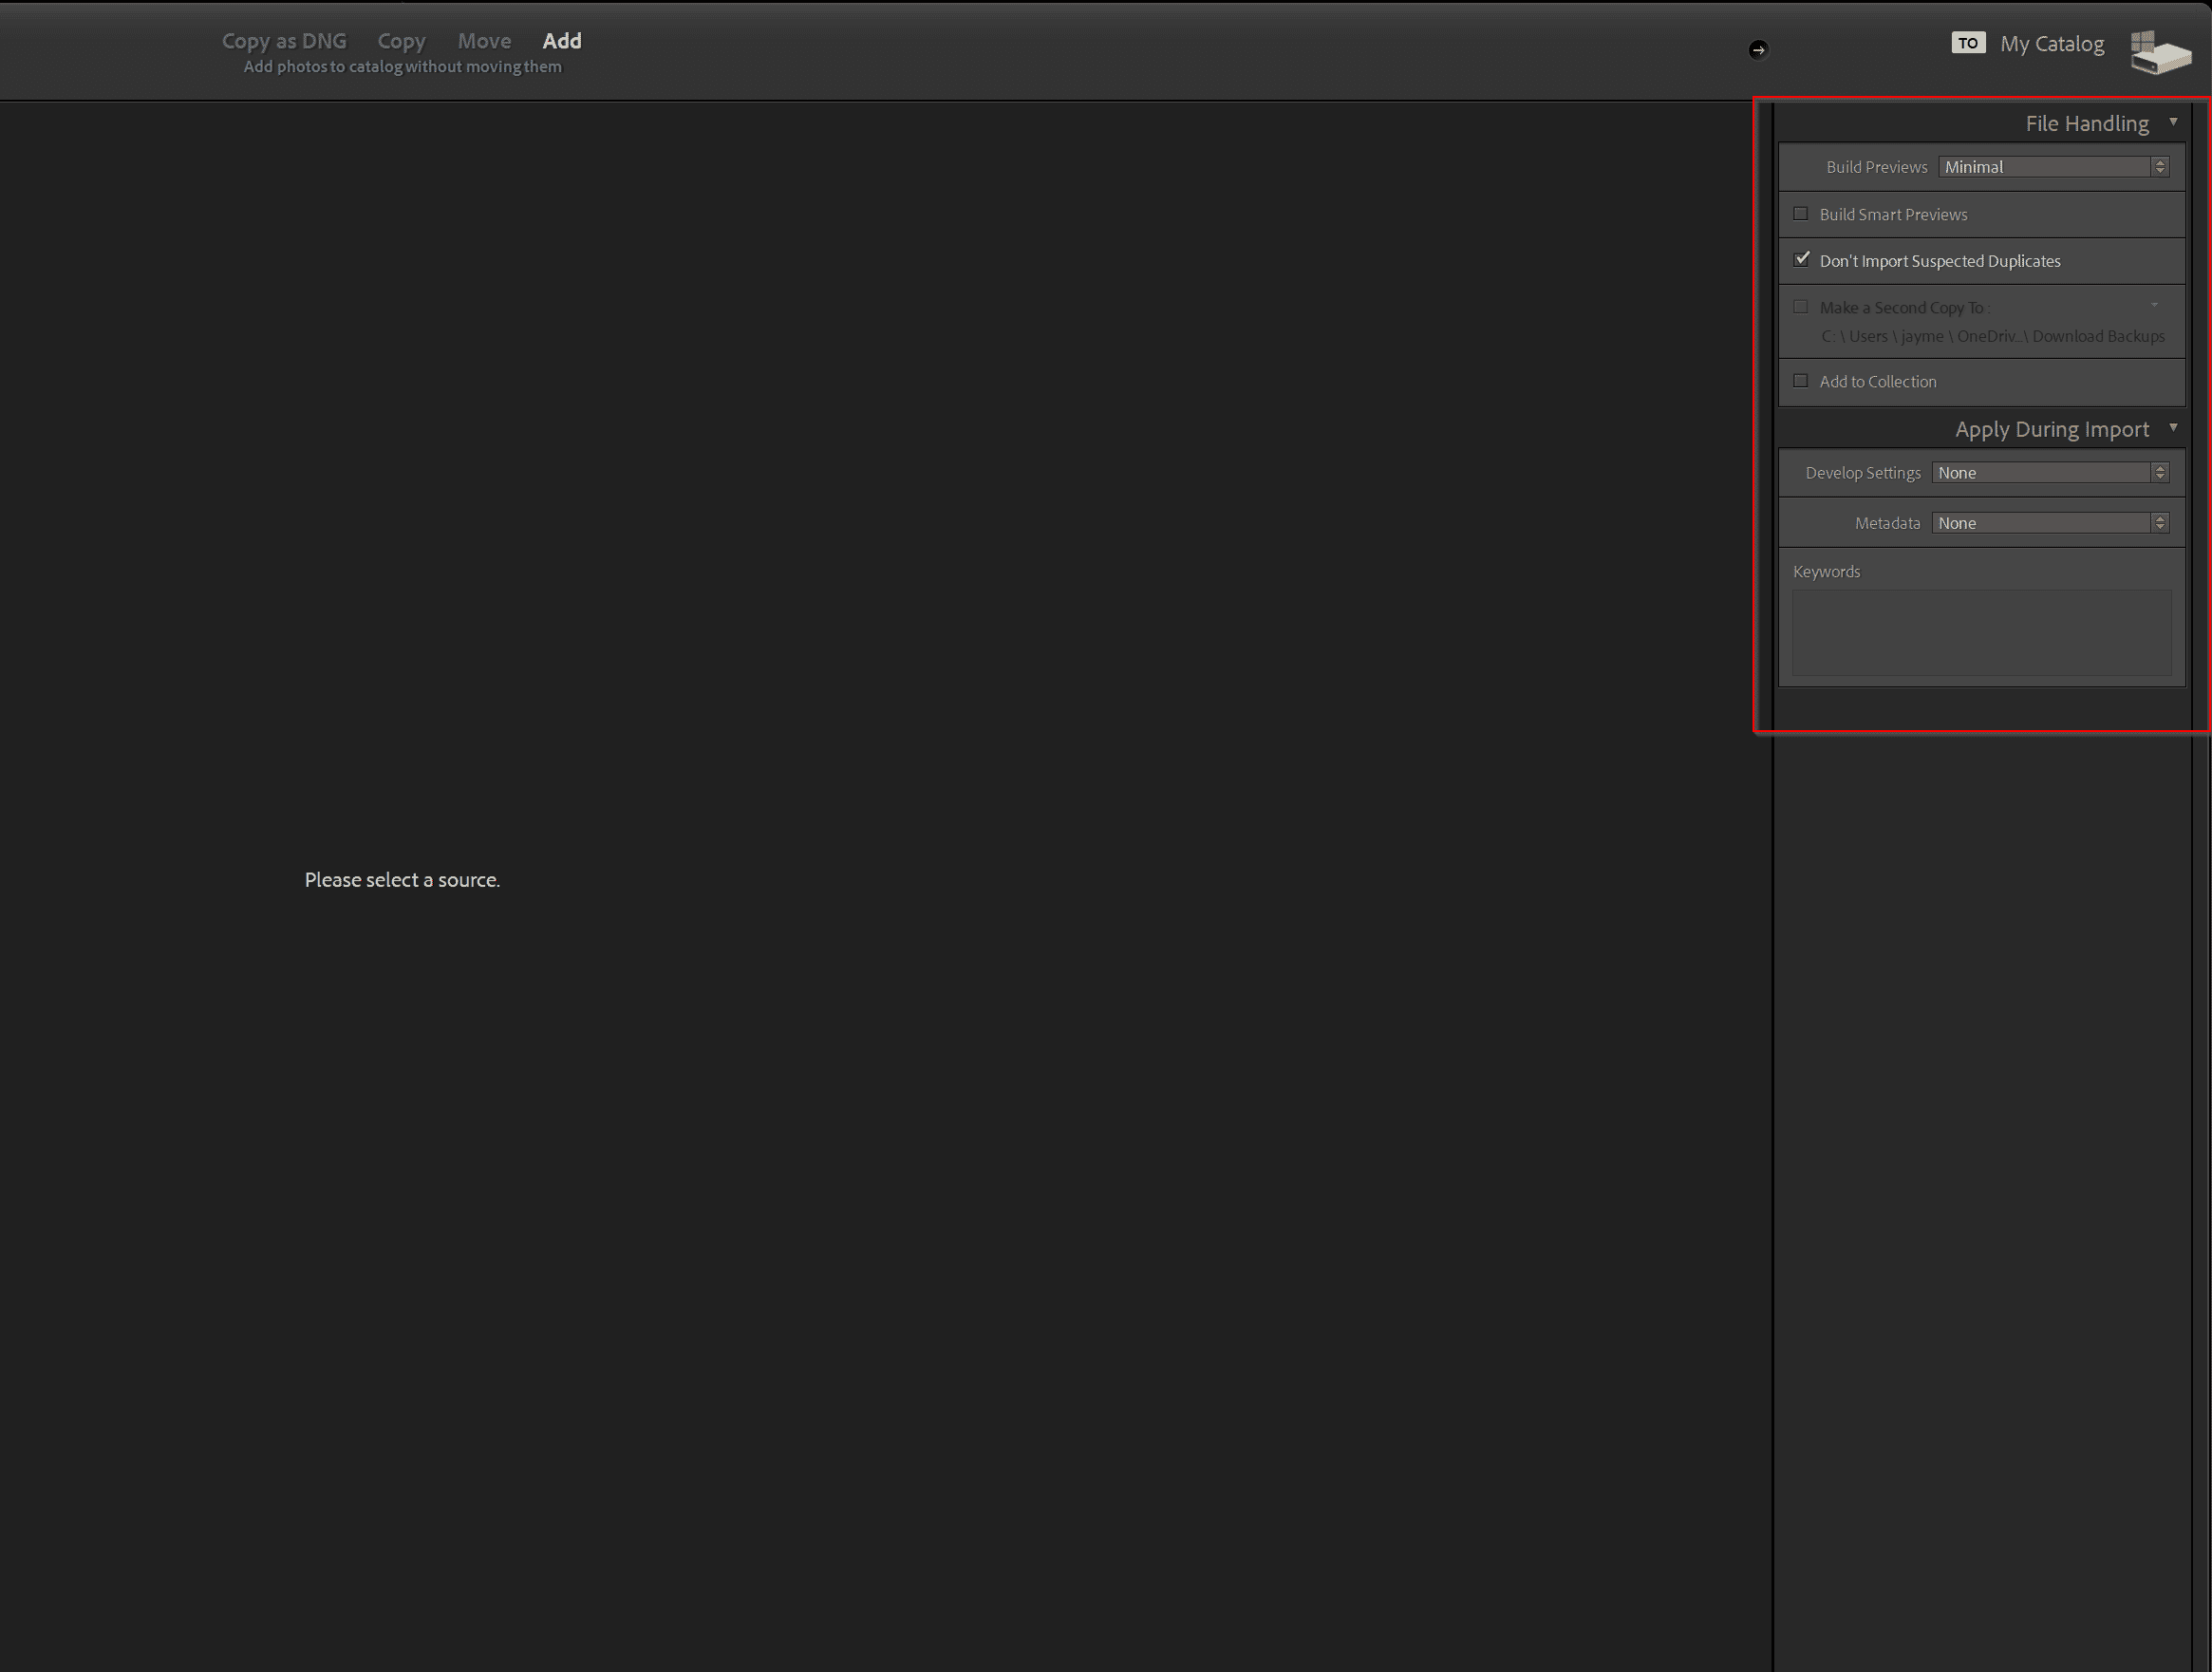Open the Build Previews dropdown set to Minimal
This screenshot has width=2212, height=1672.
pos(2045,166)
